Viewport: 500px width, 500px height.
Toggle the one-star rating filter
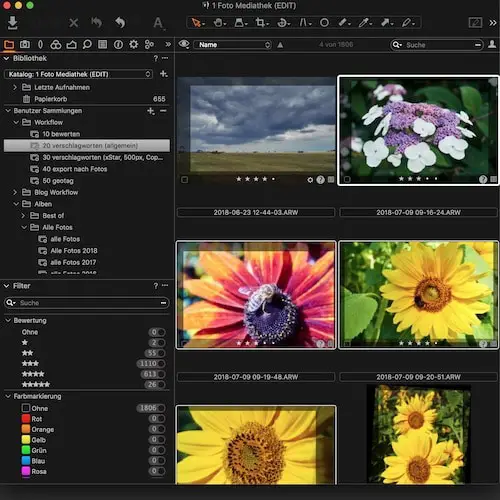click(157, 343)
